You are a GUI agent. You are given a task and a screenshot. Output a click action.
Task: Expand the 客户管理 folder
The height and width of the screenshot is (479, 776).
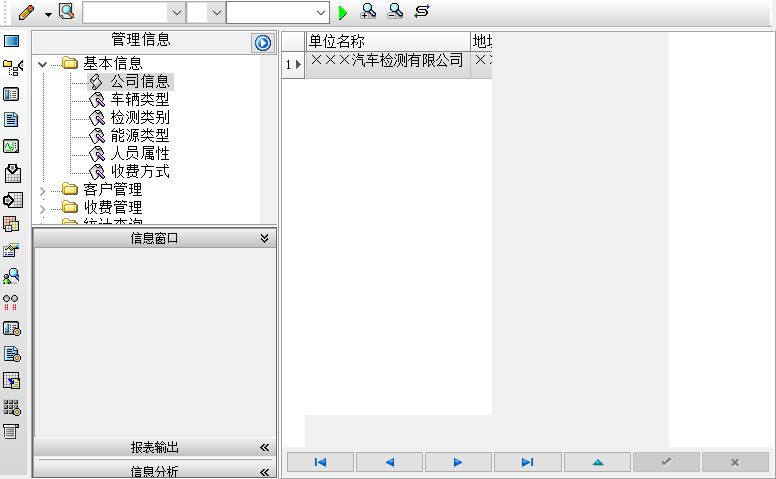tap(43, 191)
